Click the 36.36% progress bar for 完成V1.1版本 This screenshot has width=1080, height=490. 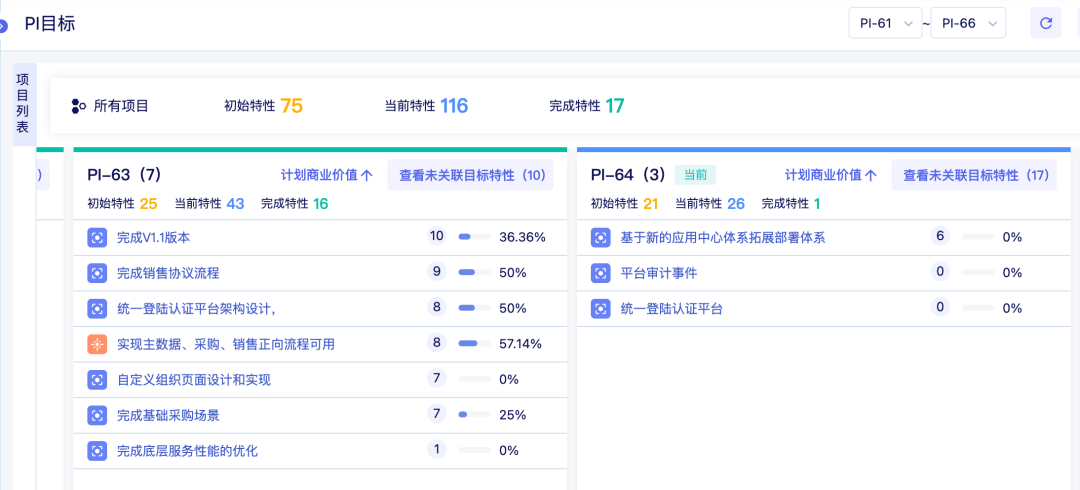474,237
